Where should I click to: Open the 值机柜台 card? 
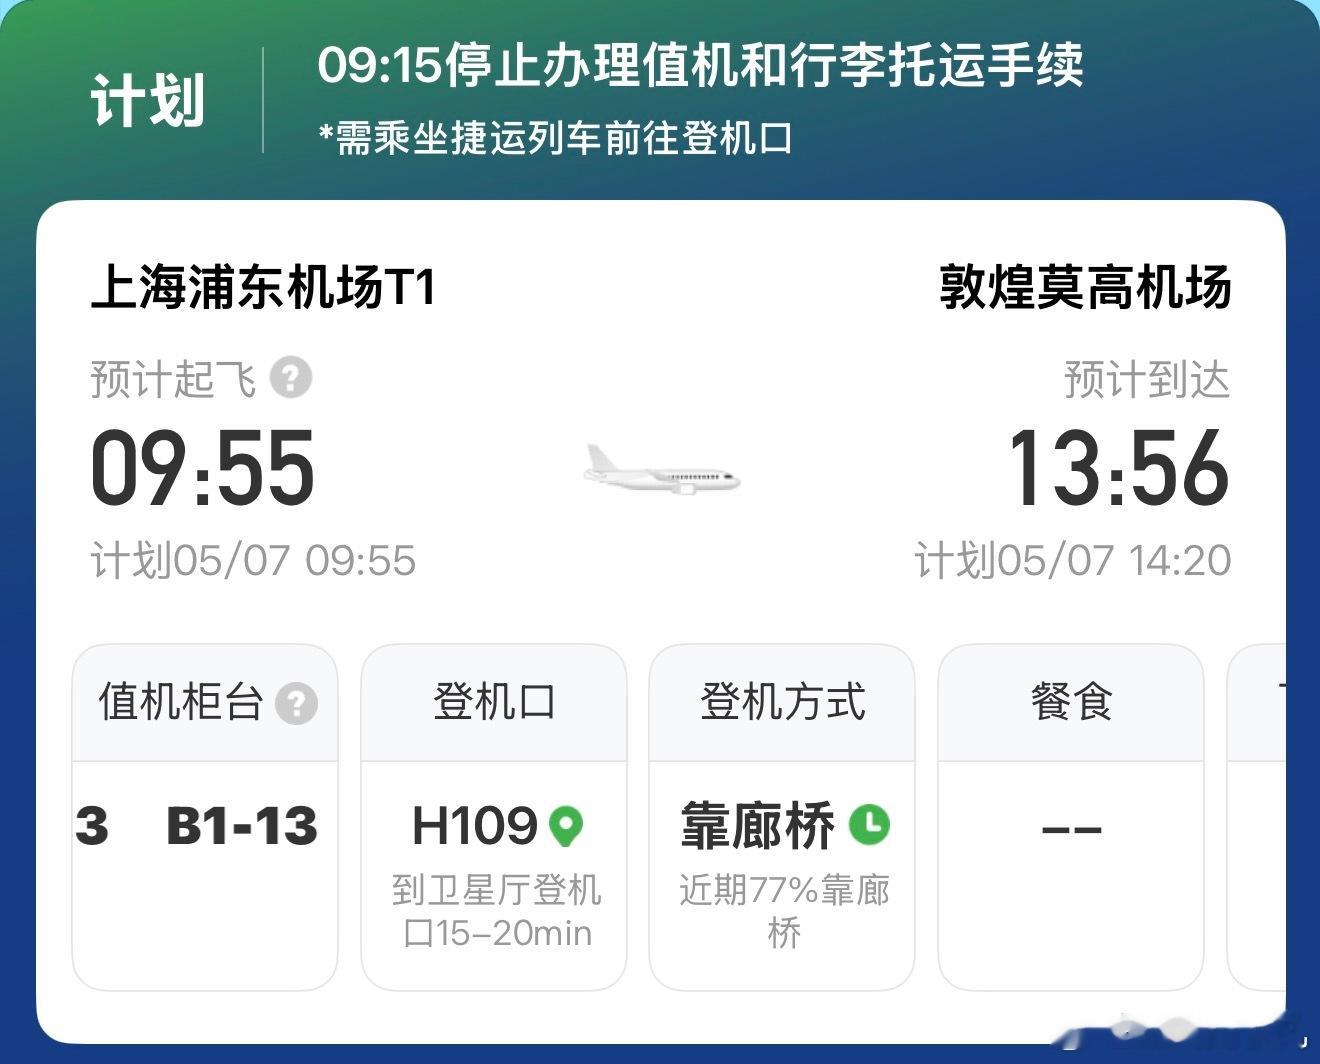(x=205, y=817)
